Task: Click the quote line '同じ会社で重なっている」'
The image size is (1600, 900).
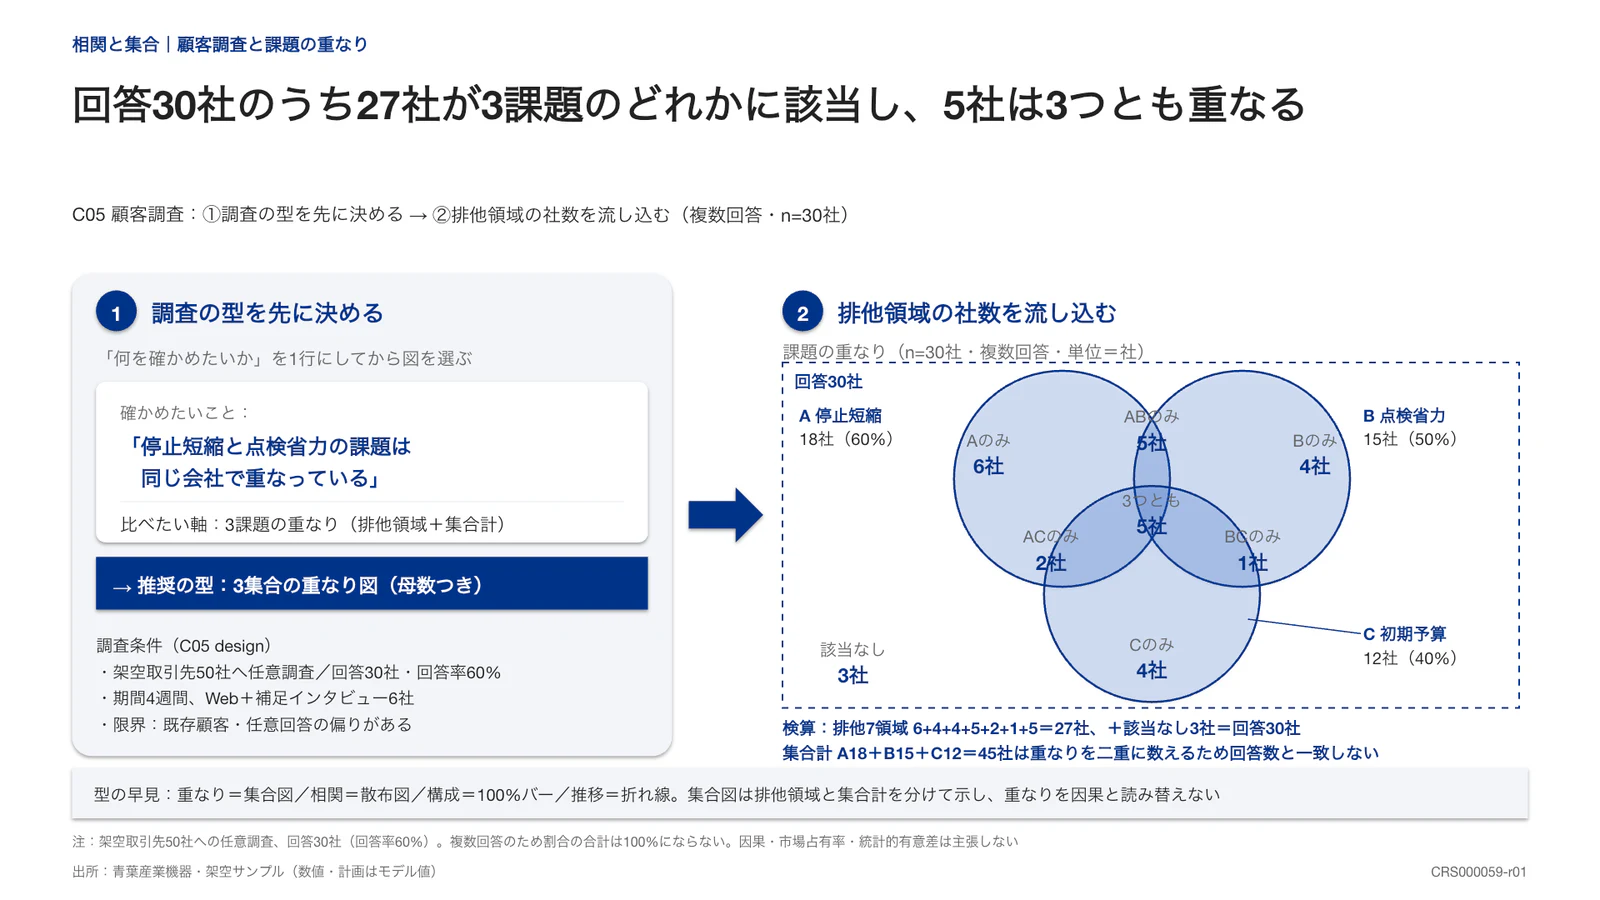Action: [x=260, y=478]
